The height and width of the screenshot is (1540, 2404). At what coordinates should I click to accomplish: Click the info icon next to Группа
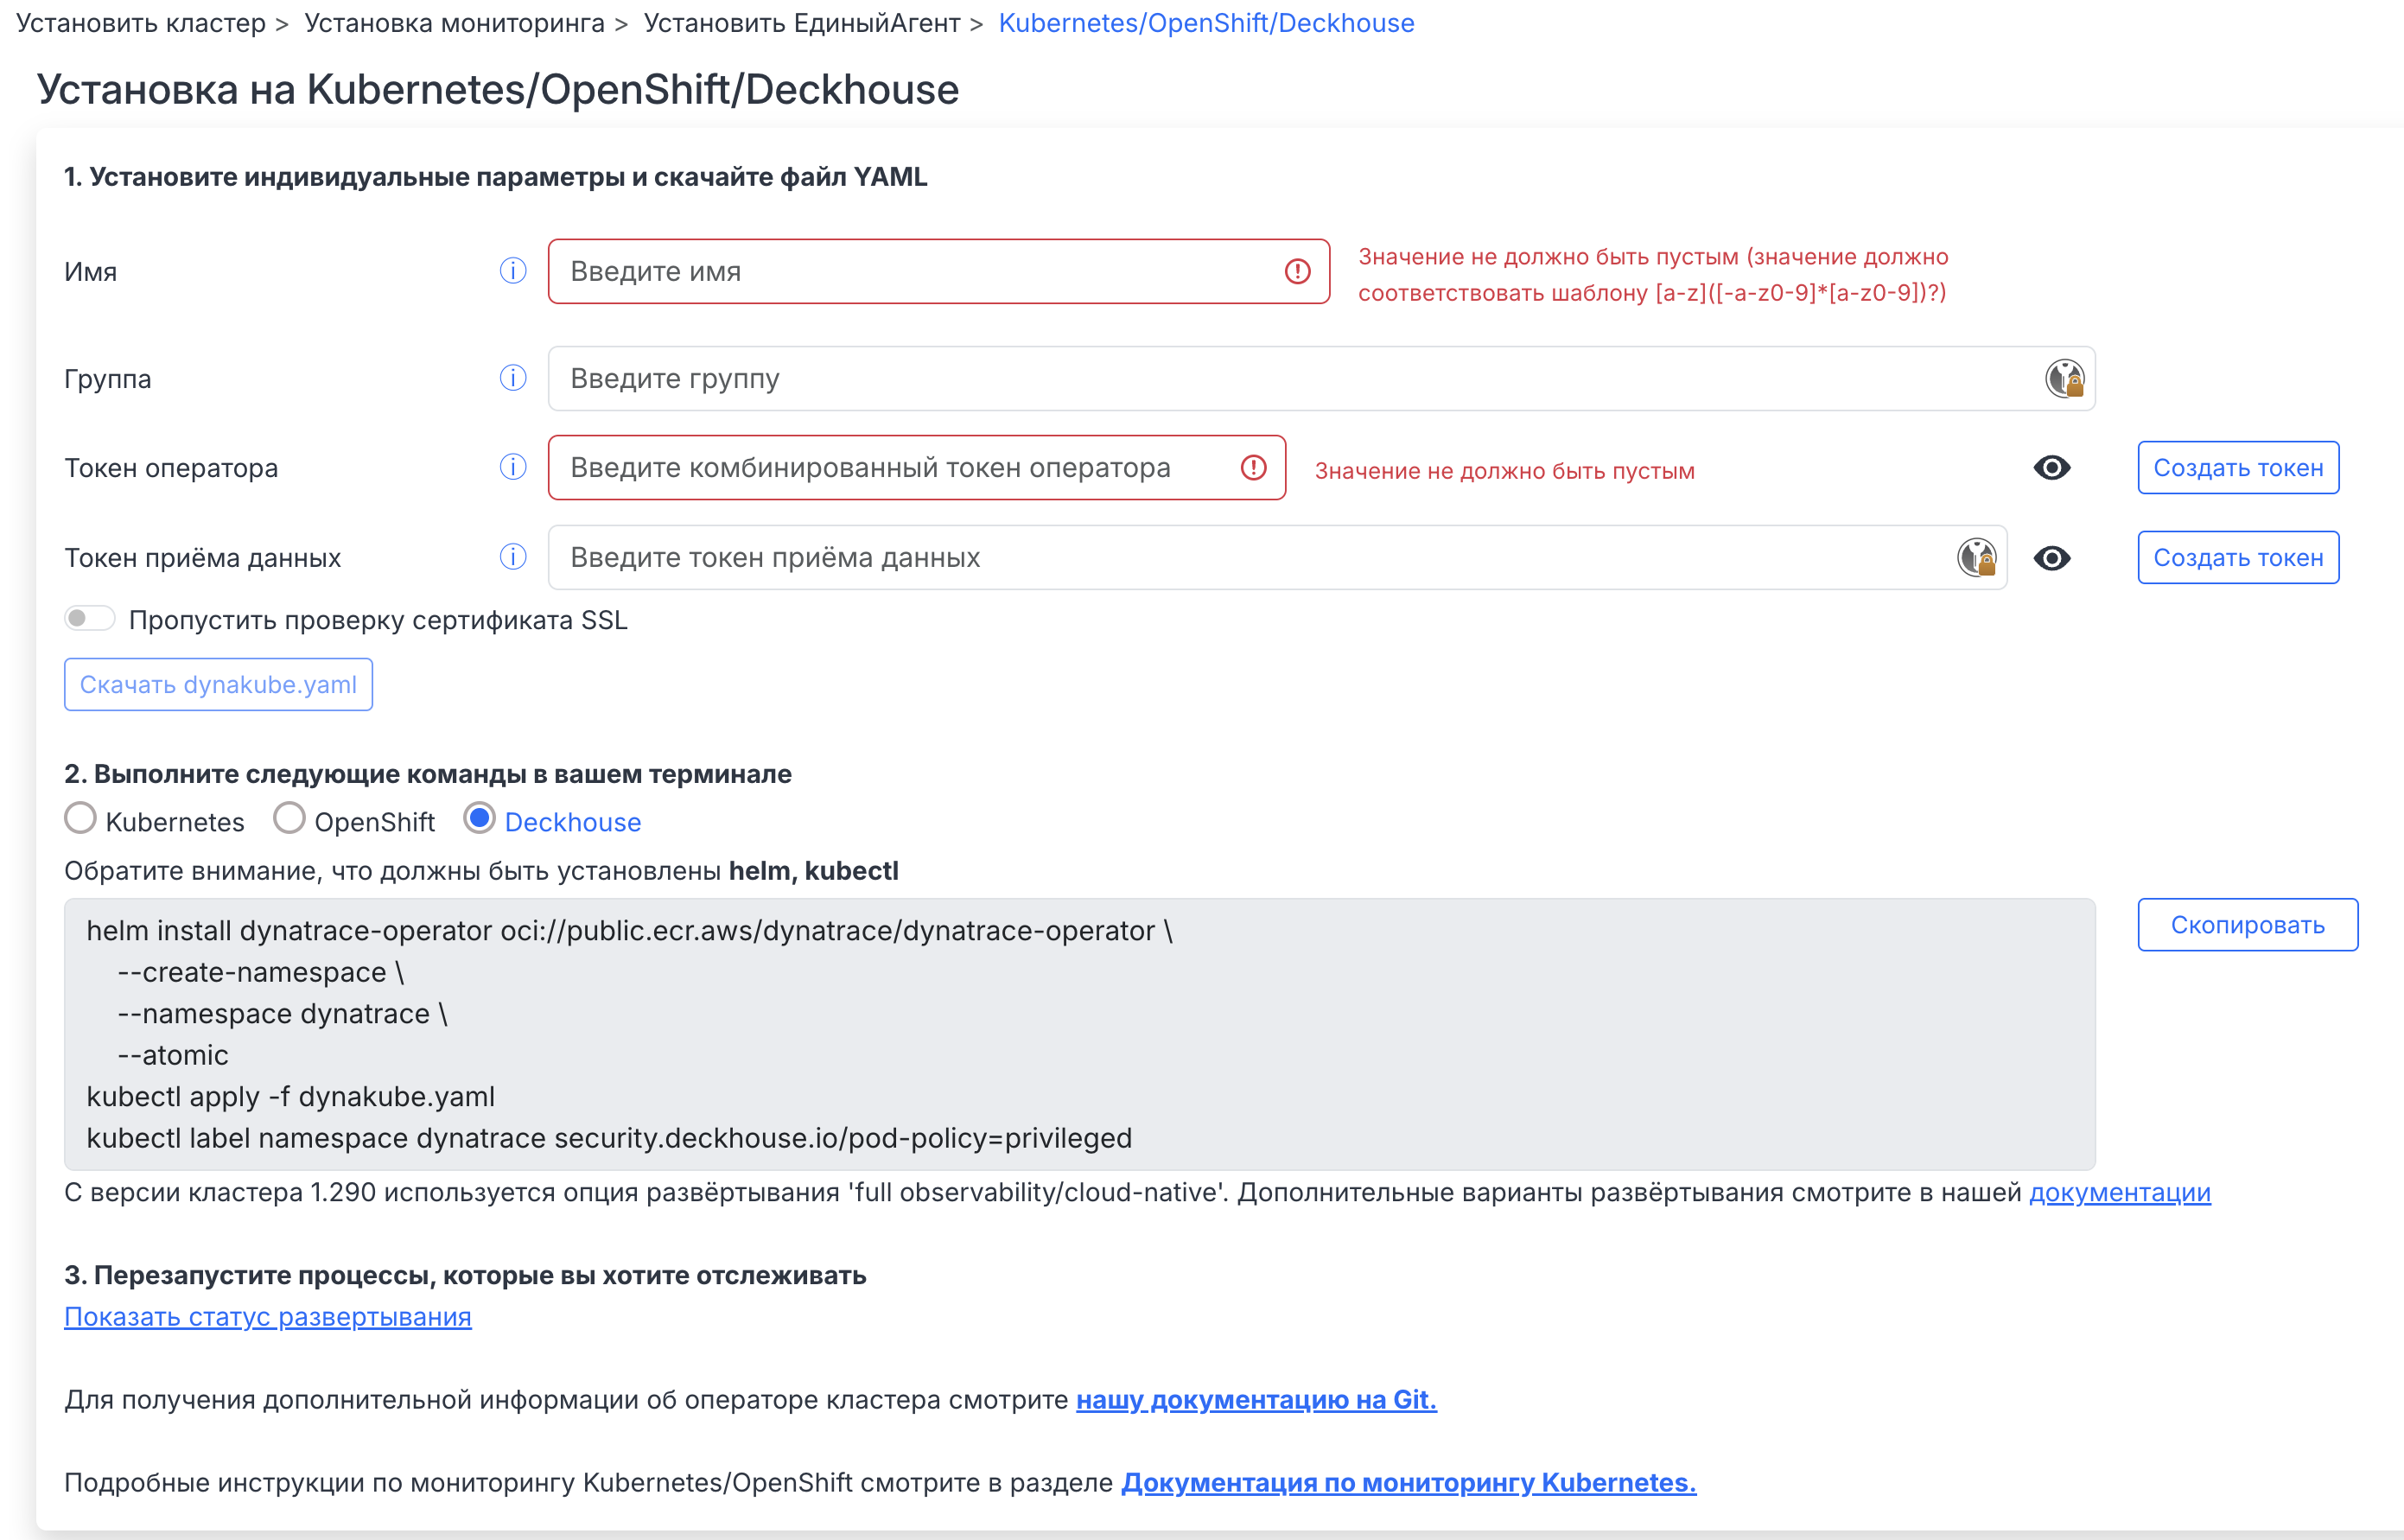(x=513, y=378)
